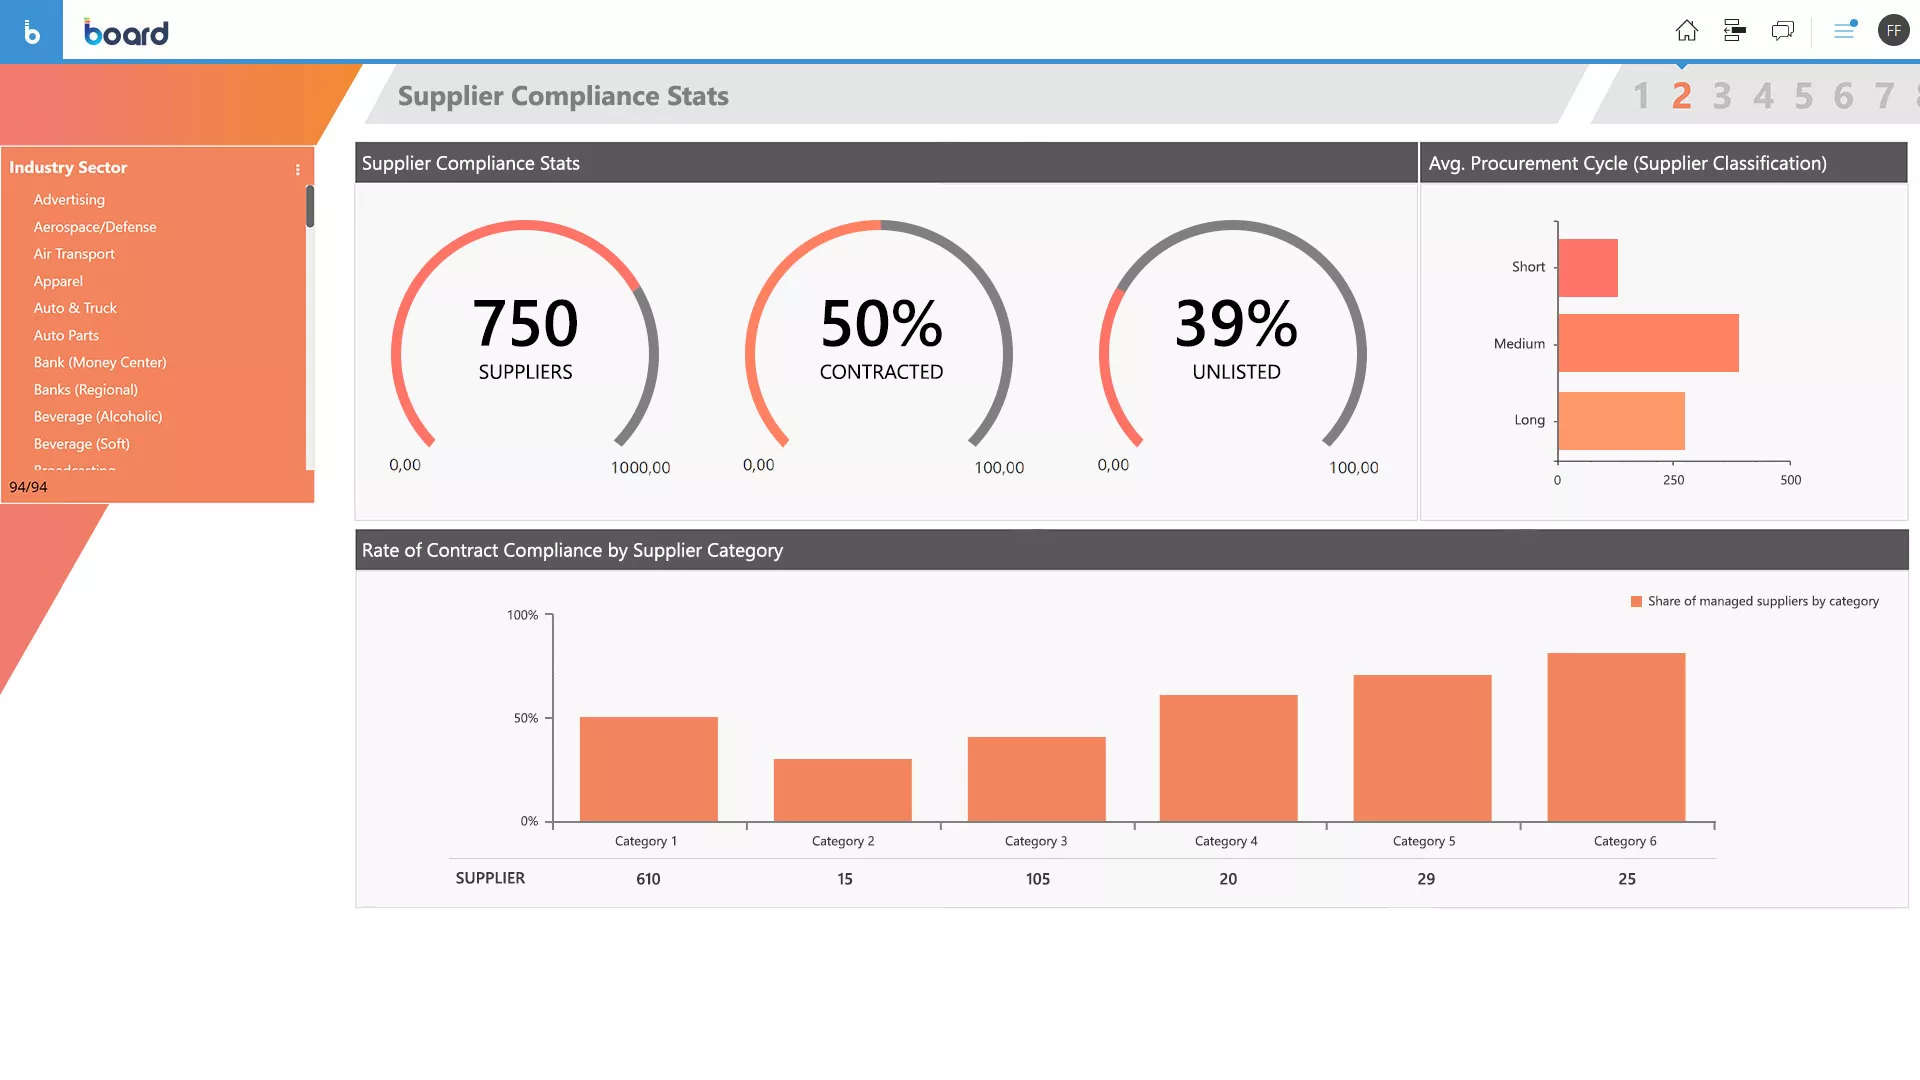Click the FF user avatar

coord(1893,31)
